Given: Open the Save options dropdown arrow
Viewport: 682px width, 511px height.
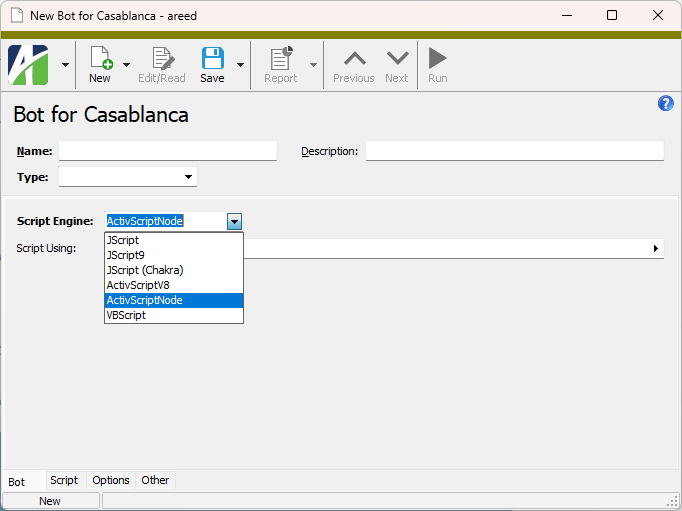Looking at the screenshot, I should pyautogui.click(x=241, y=65).
